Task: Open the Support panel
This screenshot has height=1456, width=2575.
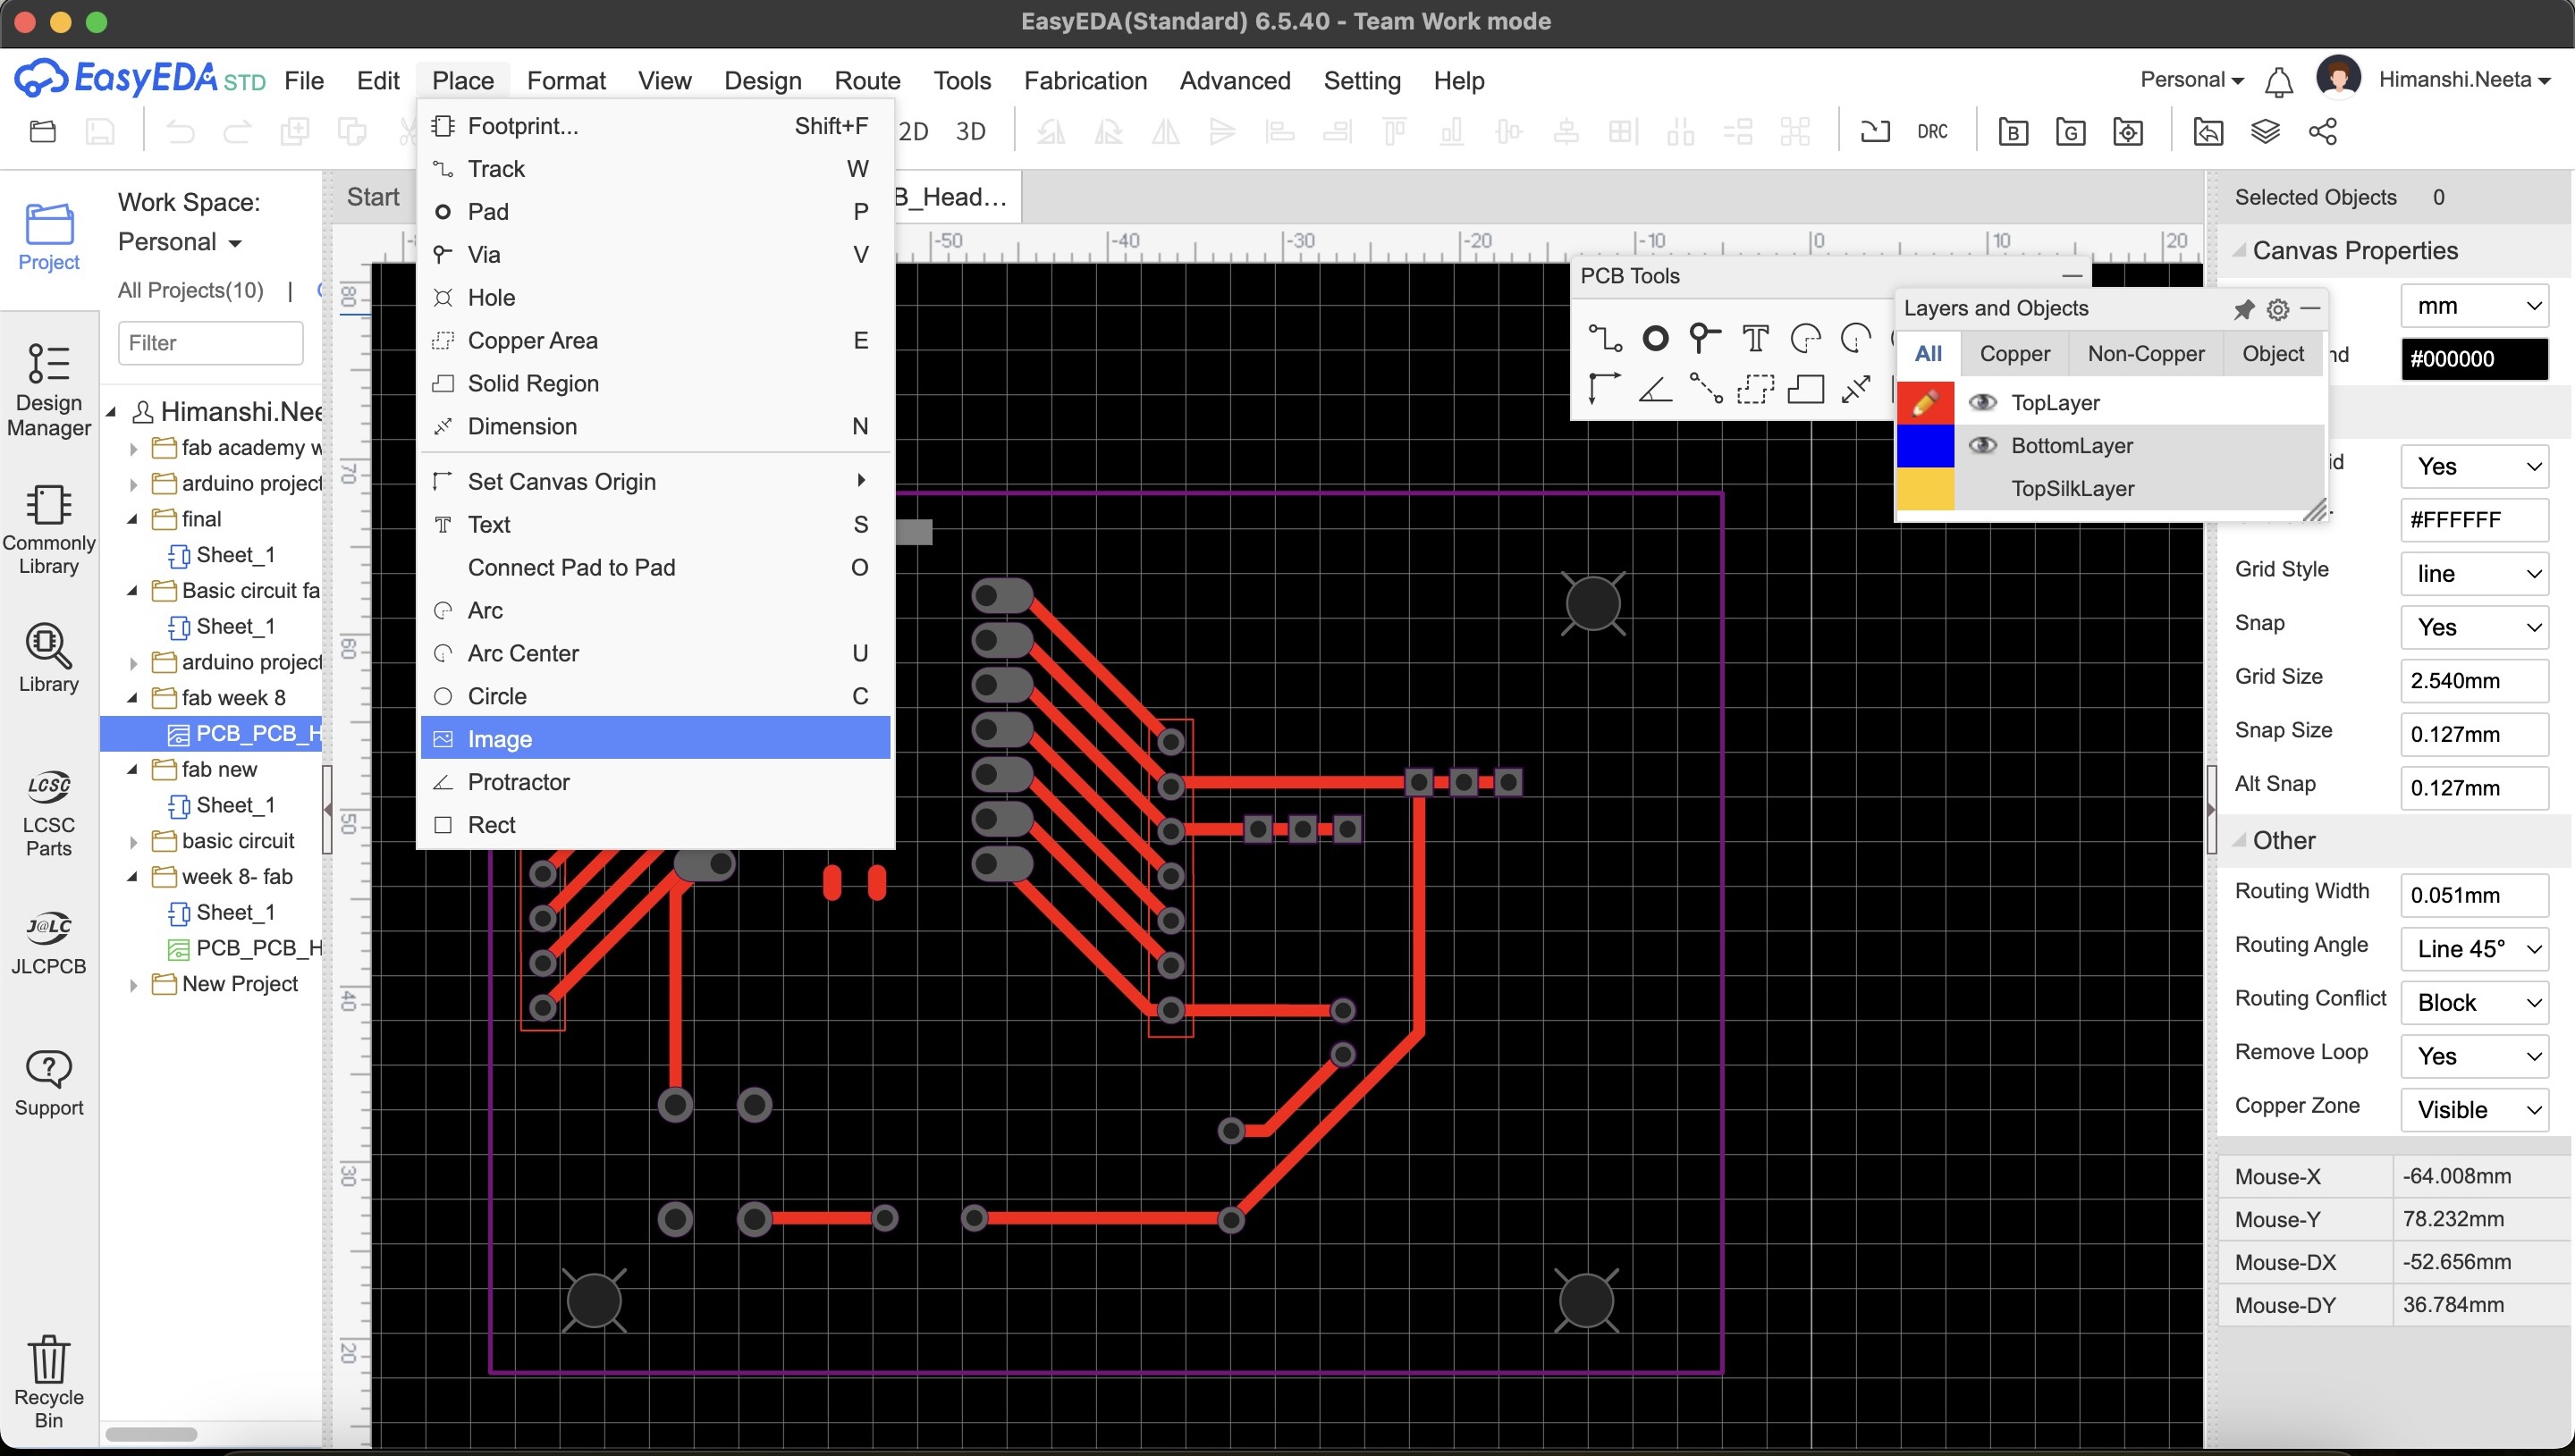Action: coord(48,1083)
